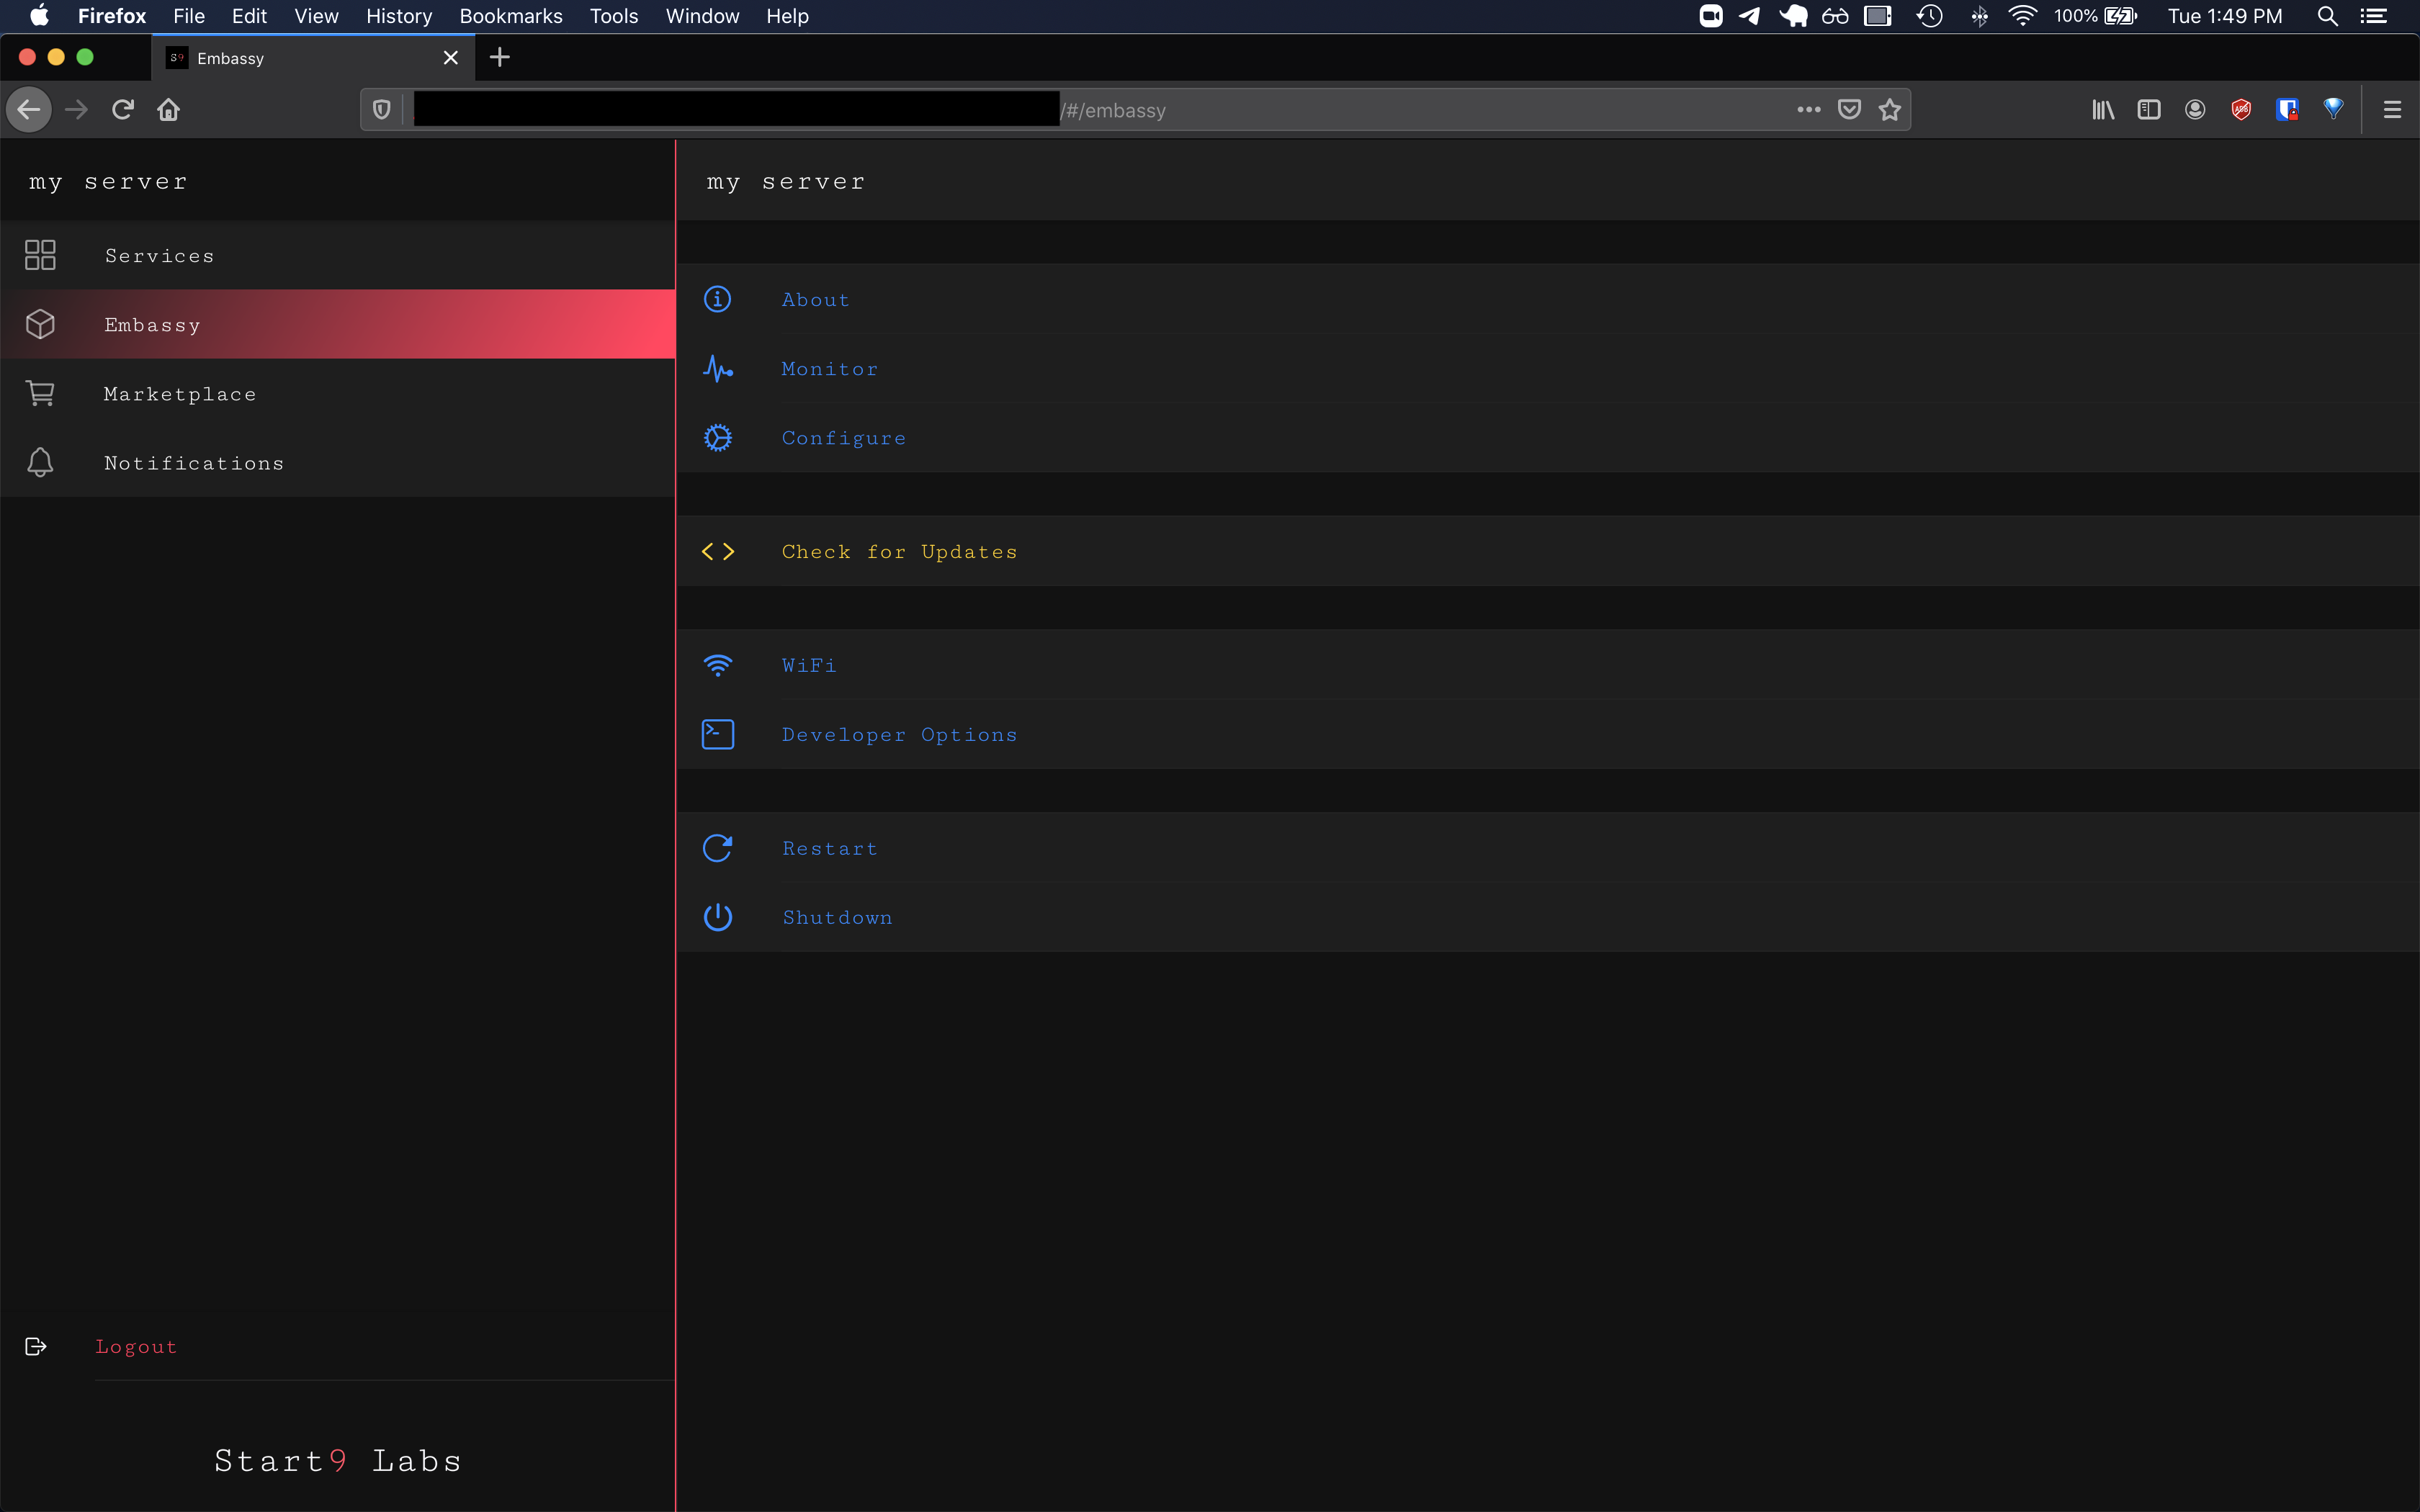
Task: Click the Notifications bell icon
Action: coord(40,462)
